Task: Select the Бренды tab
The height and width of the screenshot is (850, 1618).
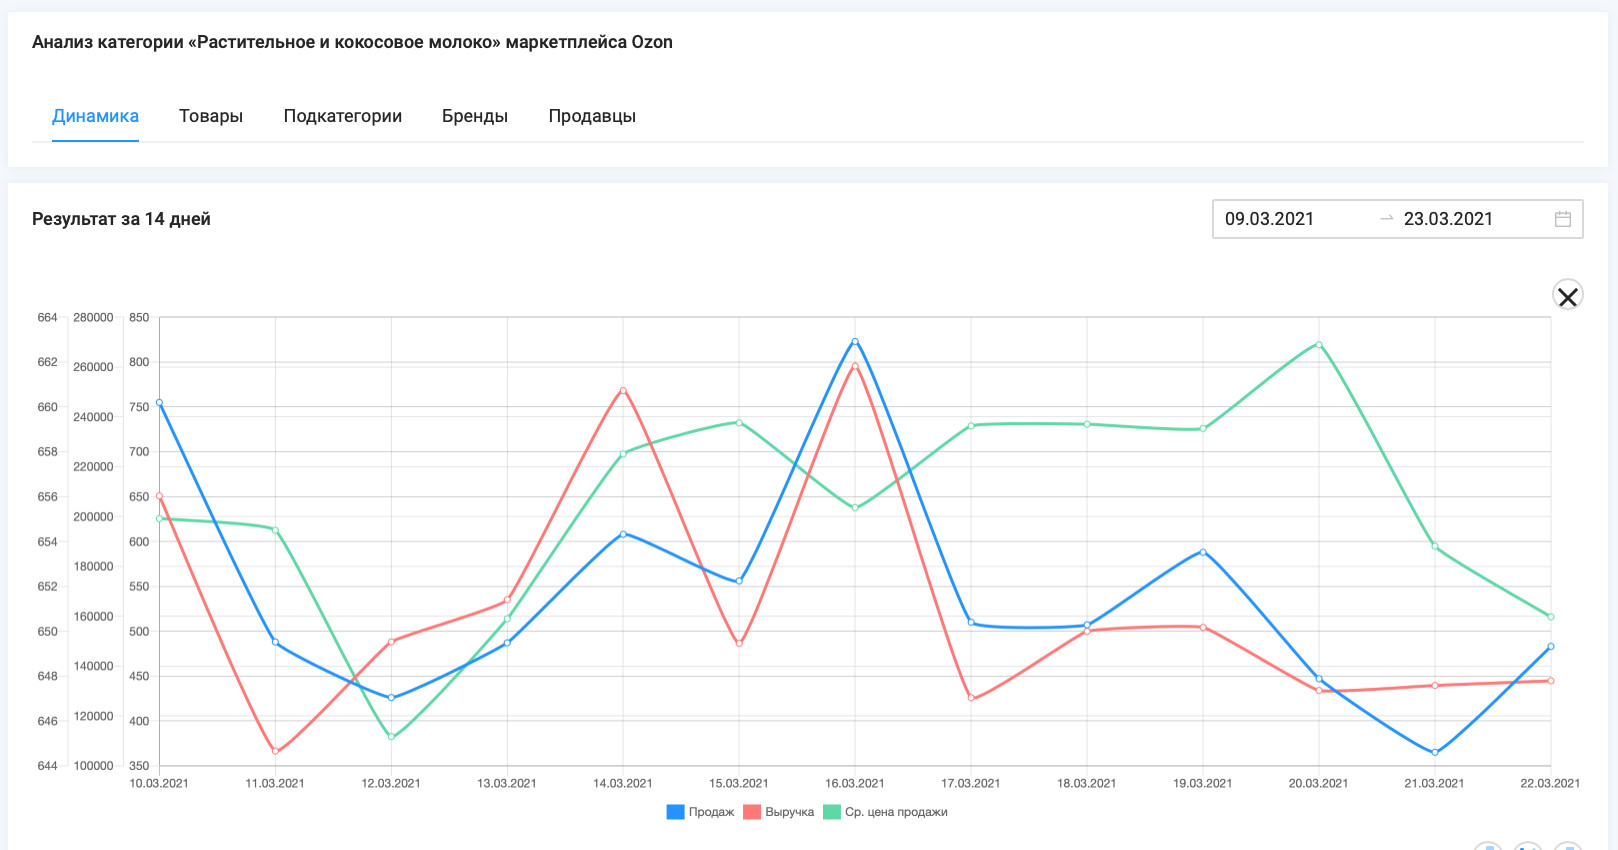Action: pyautogui.click(x=475, y=116)
